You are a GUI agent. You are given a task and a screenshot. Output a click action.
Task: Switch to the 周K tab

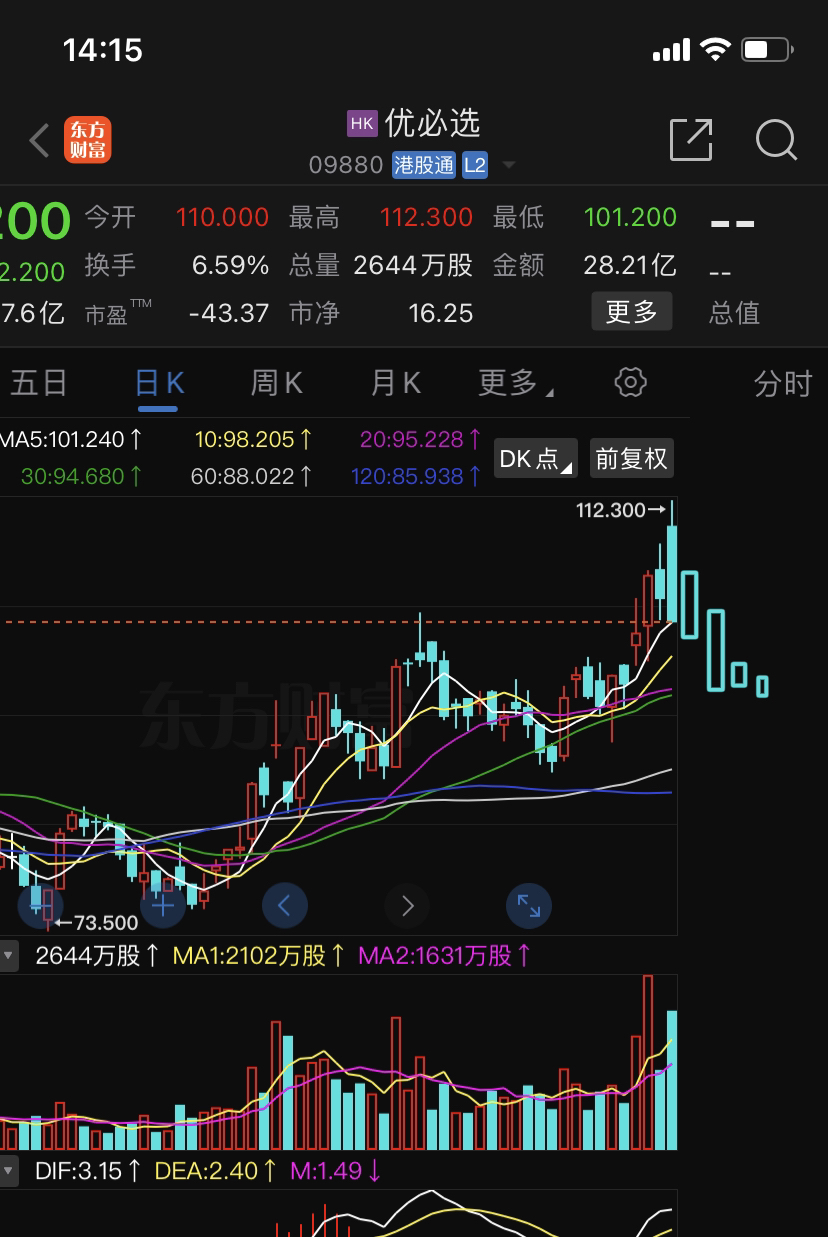276,382
